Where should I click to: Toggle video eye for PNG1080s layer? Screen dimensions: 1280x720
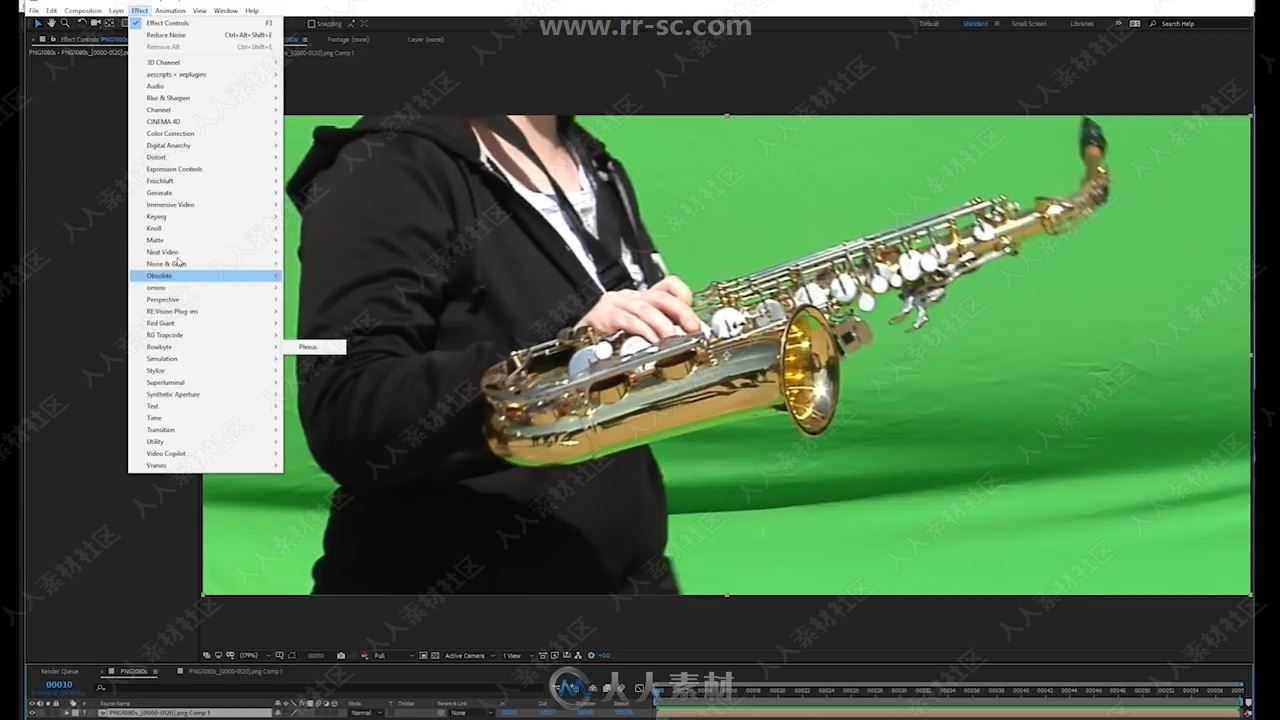32,713
